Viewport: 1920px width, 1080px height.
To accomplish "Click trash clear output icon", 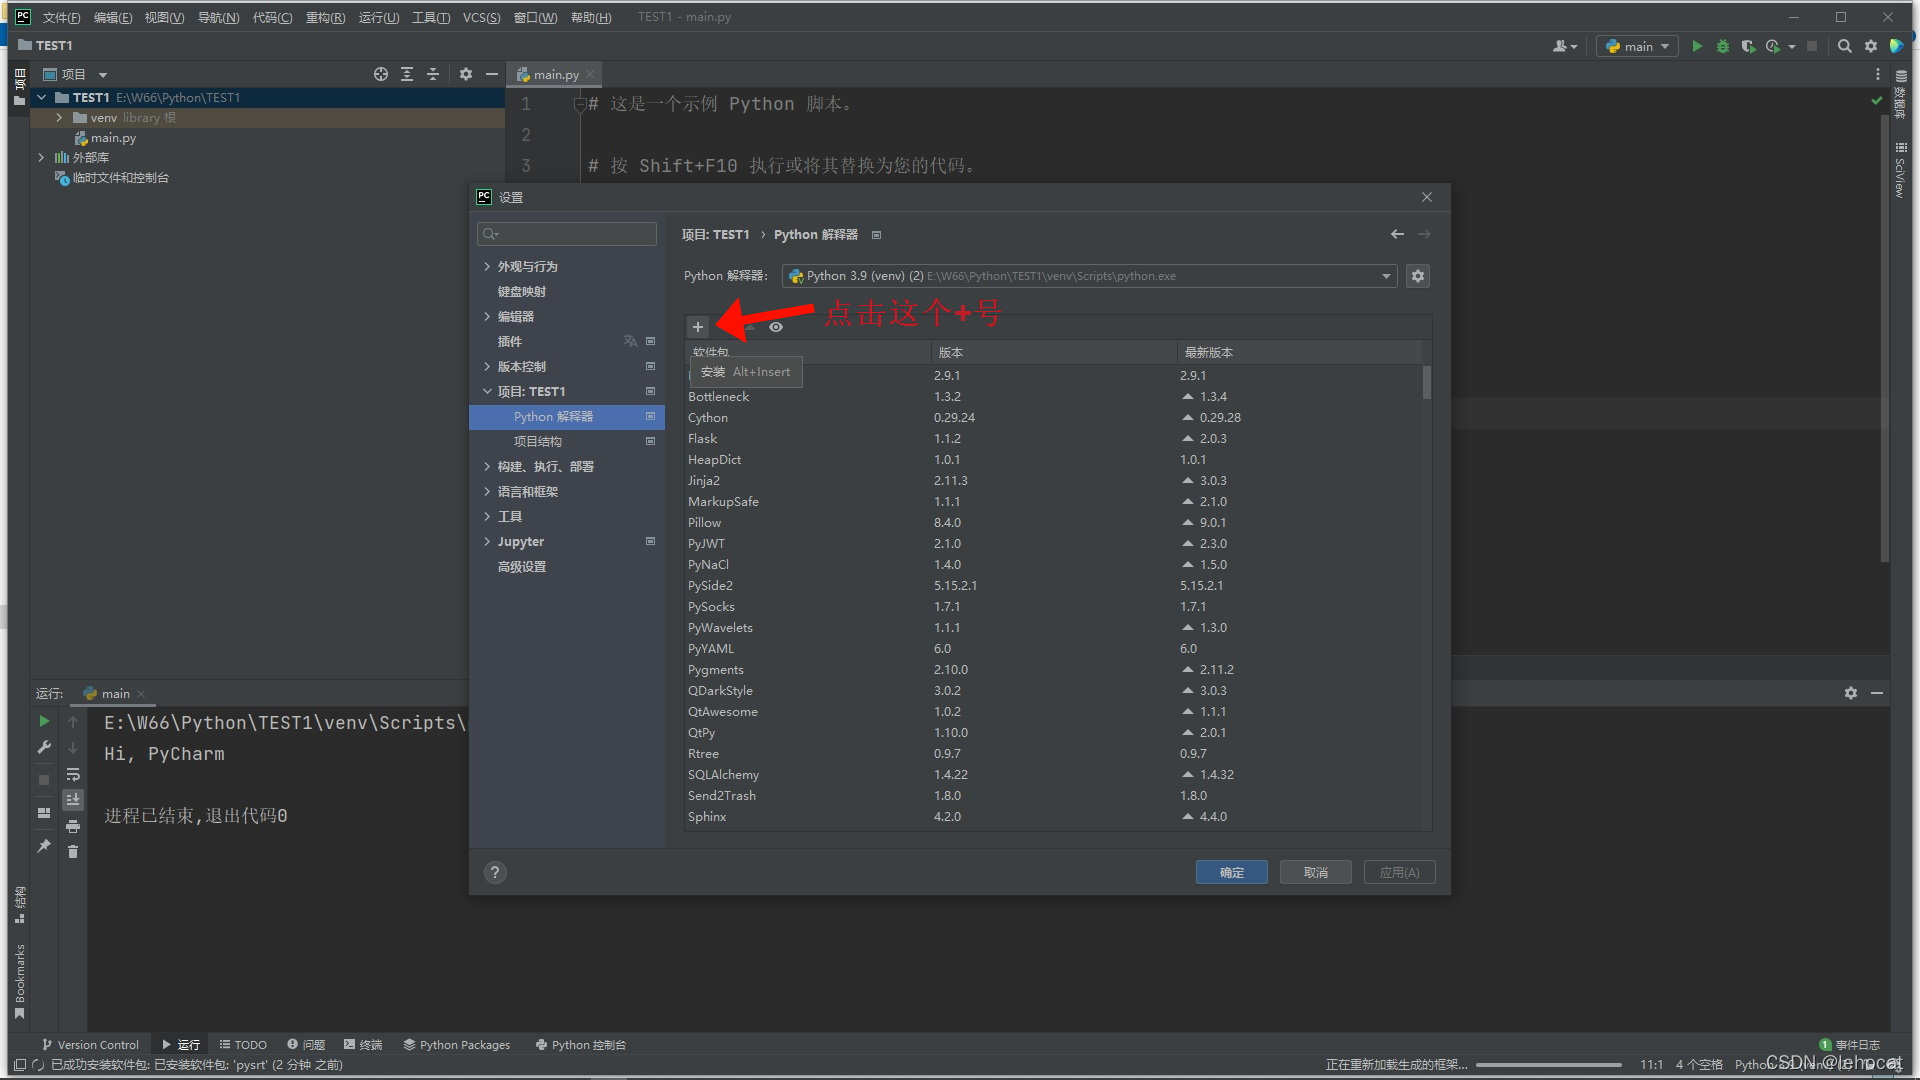I will click(73, 852).
